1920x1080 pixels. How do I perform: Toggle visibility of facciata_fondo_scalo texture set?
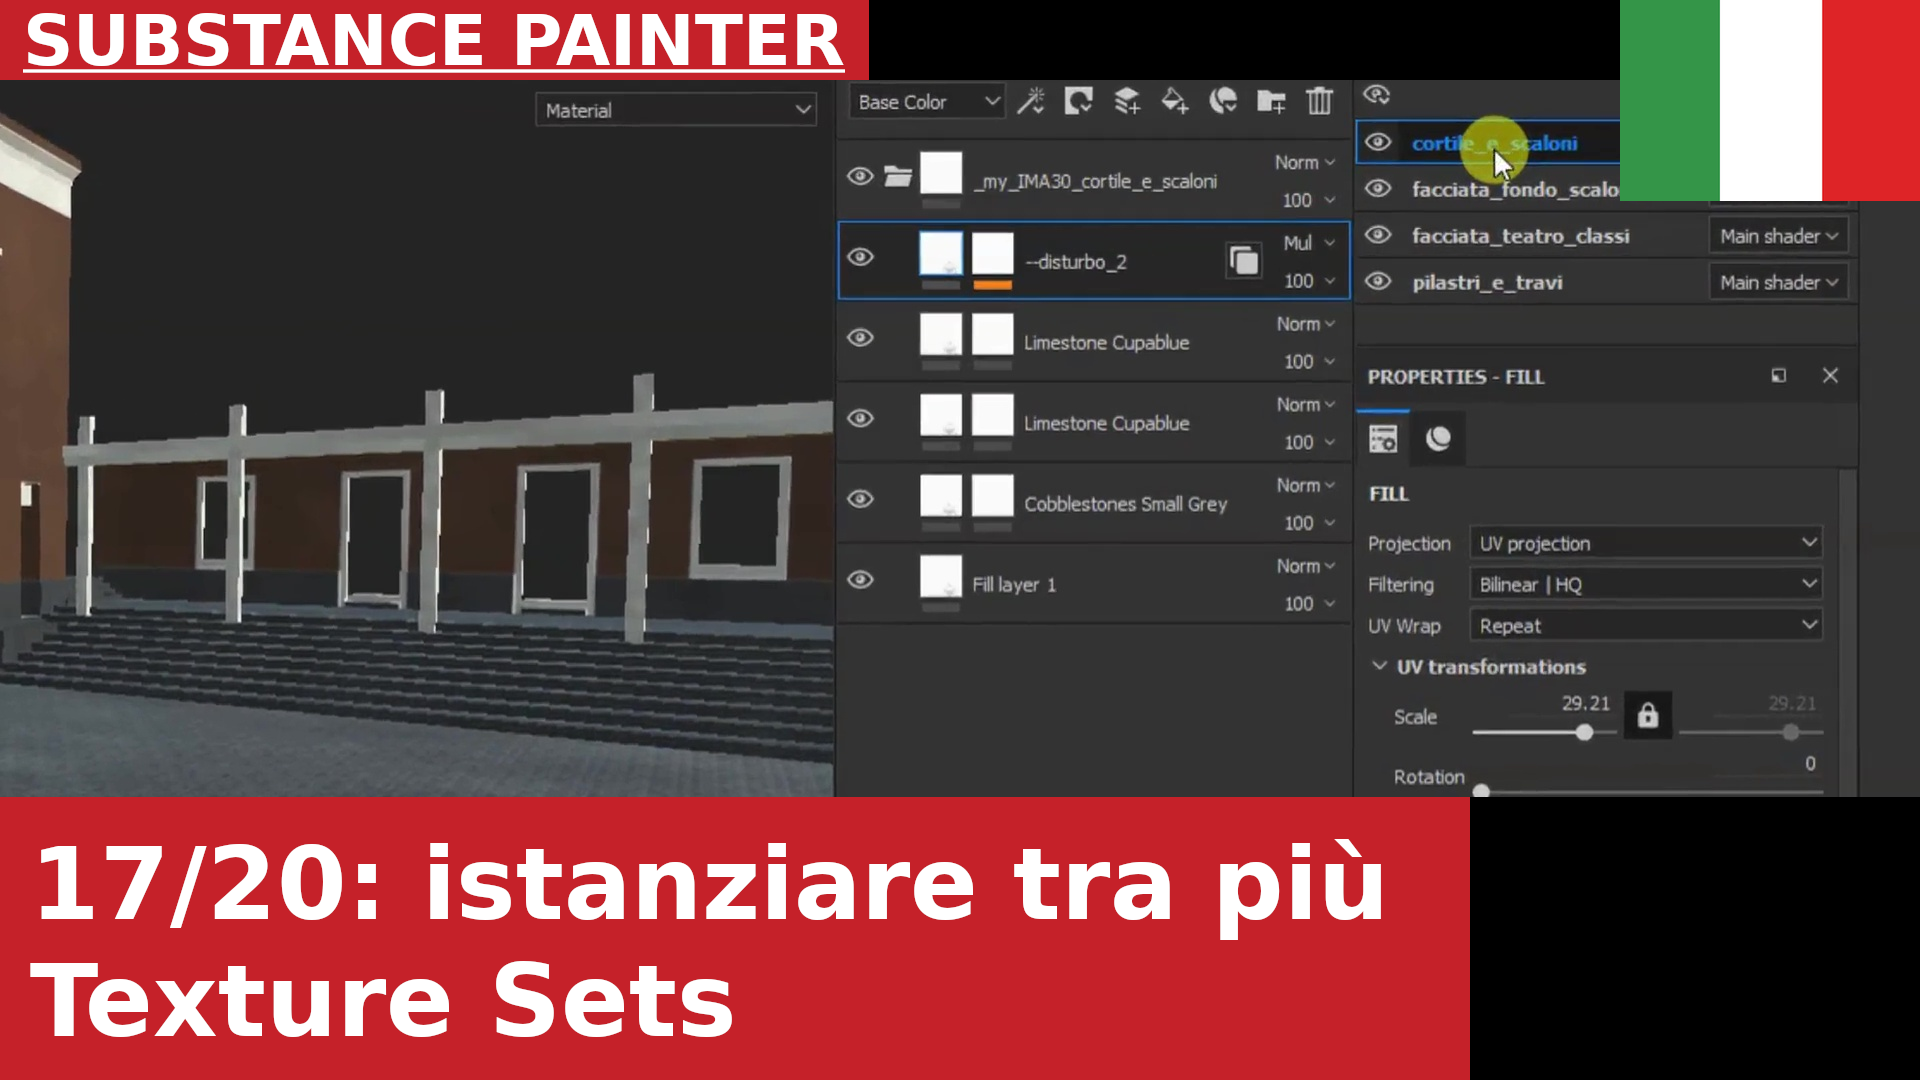coord(1378,188)
